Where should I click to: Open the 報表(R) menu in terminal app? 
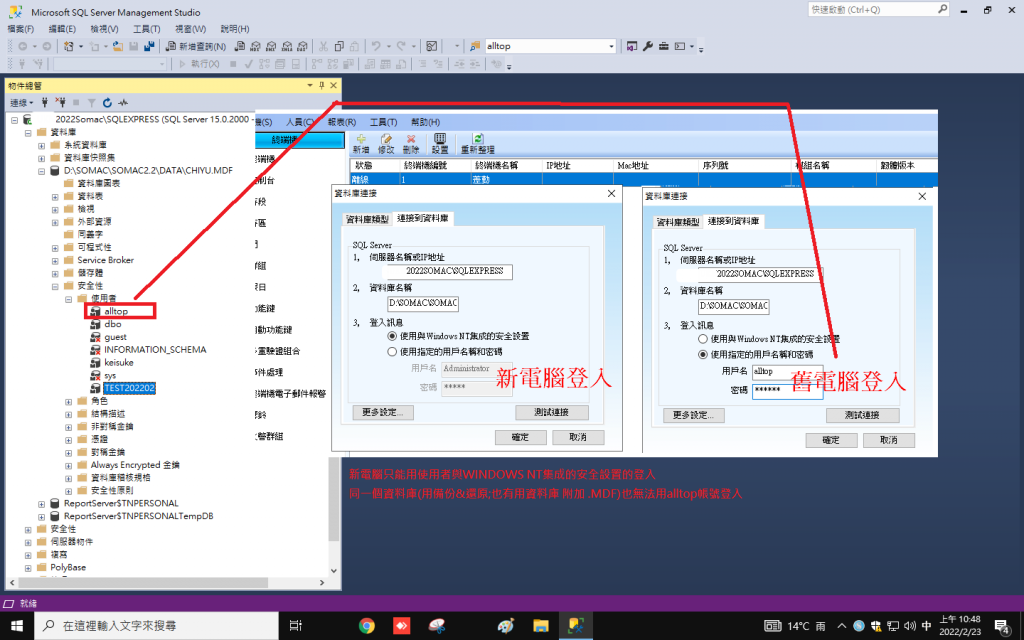tap(342, 122)
